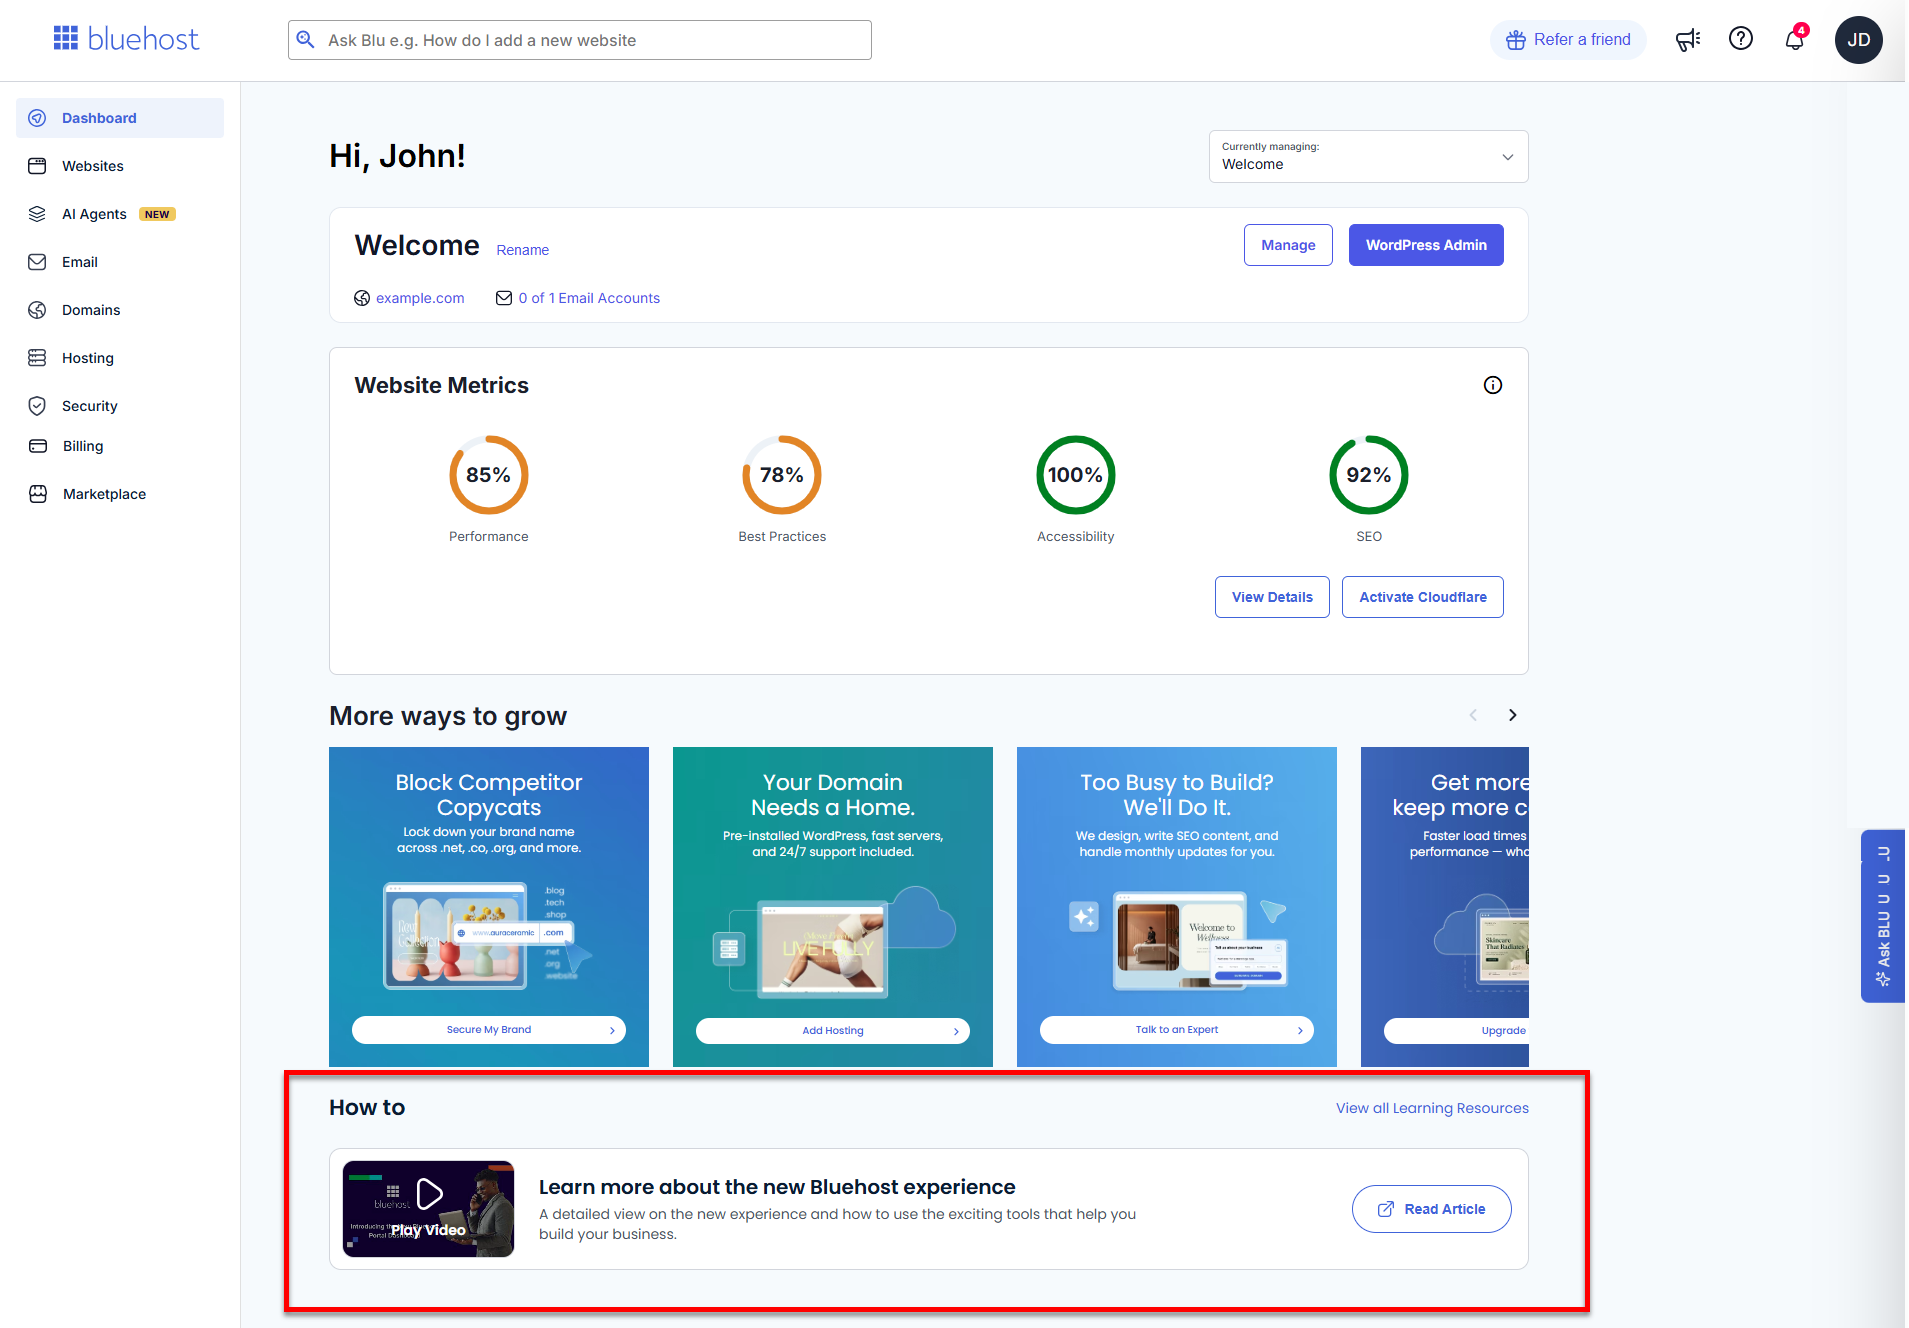
Task: Click Activate Cloudflare button
Action: click(x=1422, y=597)
